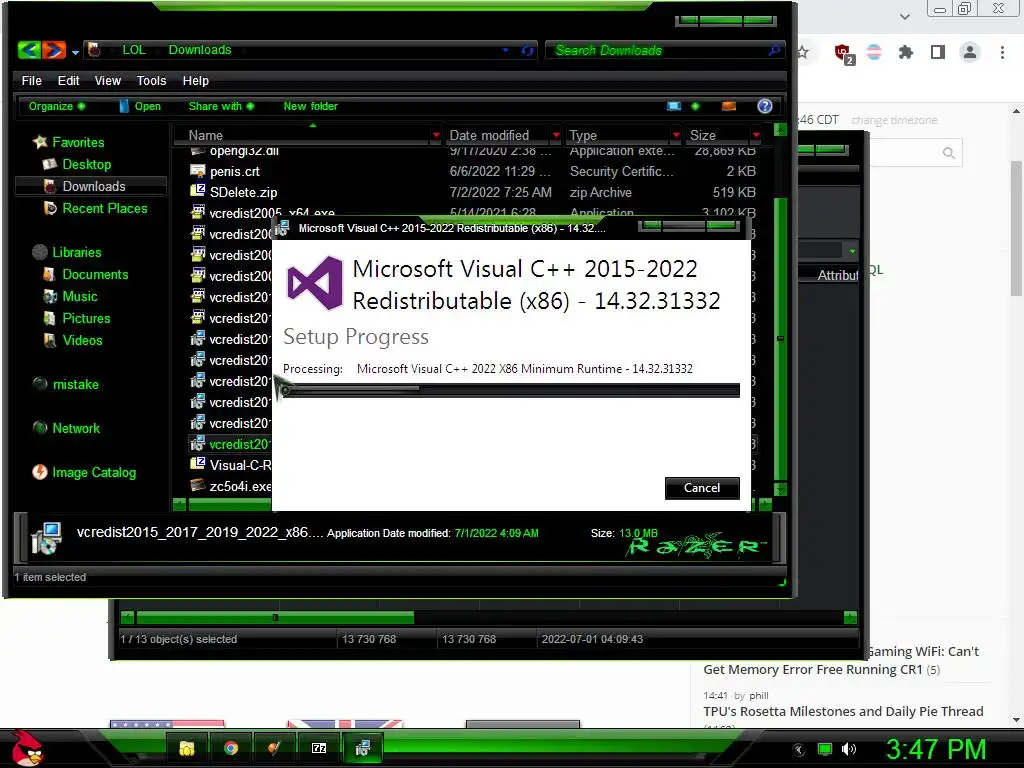This screenshot has height=768, width=1024.
Task: Select the mistake item in sidebar
Action: 66,384
